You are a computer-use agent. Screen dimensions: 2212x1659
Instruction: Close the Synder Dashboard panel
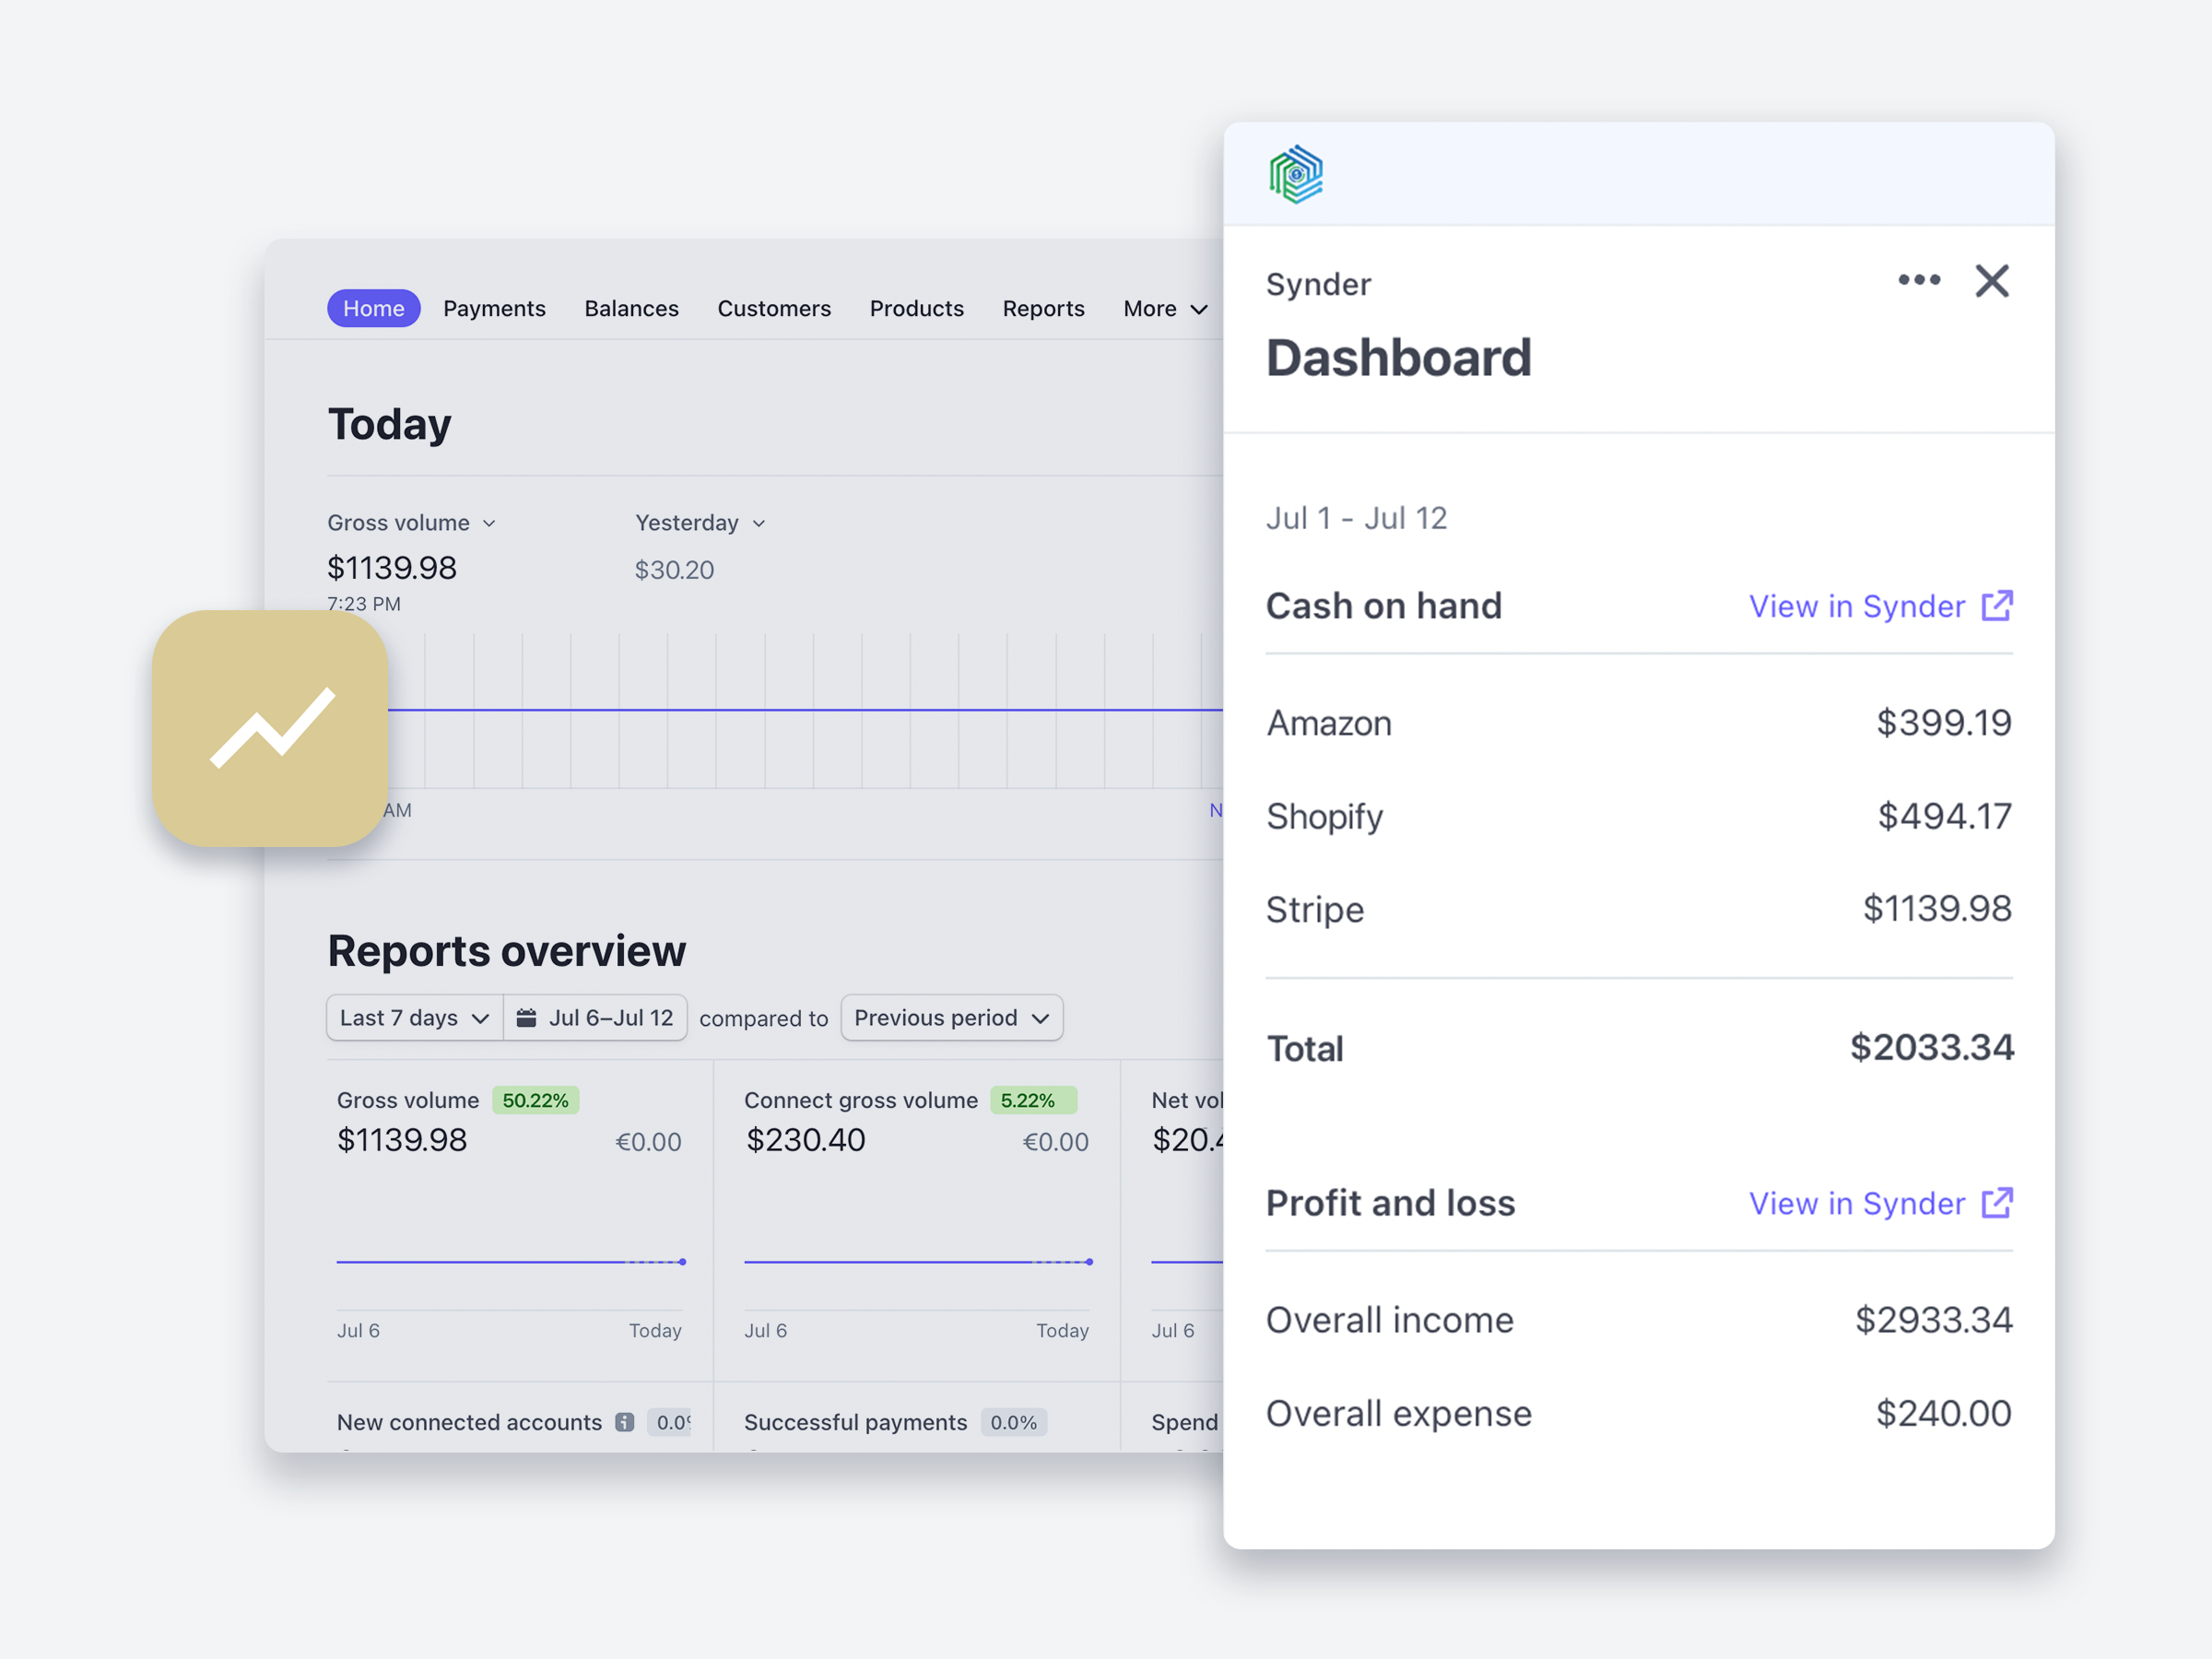[x=1991, y=281]
